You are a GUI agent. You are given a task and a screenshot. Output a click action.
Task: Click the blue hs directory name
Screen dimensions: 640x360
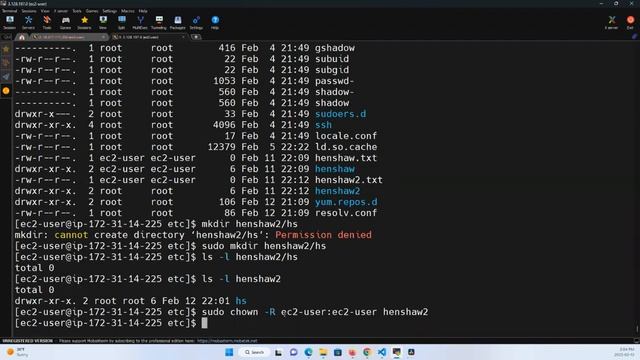pos(241,301)
